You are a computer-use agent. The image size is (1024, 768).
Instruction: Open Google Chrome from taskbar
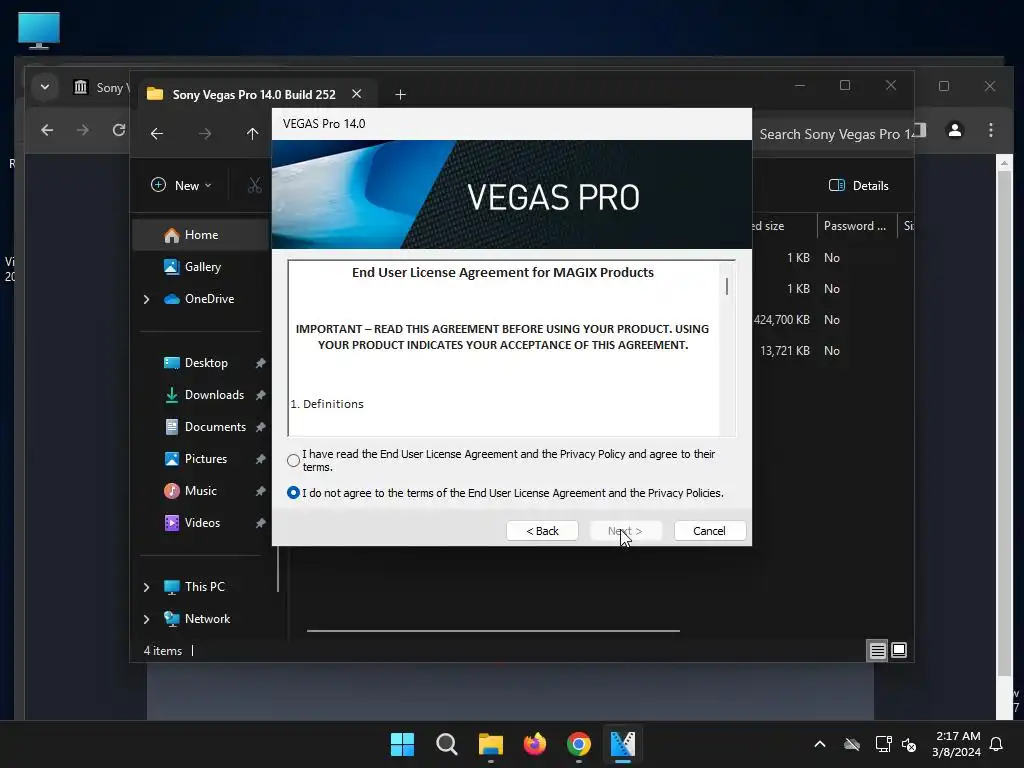[579, 744]
